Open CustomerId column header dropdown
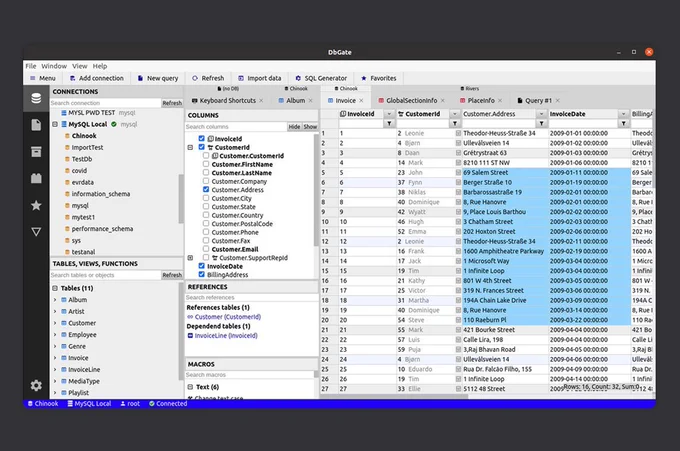The width and height of the screenshot is (680, 451). (x=454, y=114)
